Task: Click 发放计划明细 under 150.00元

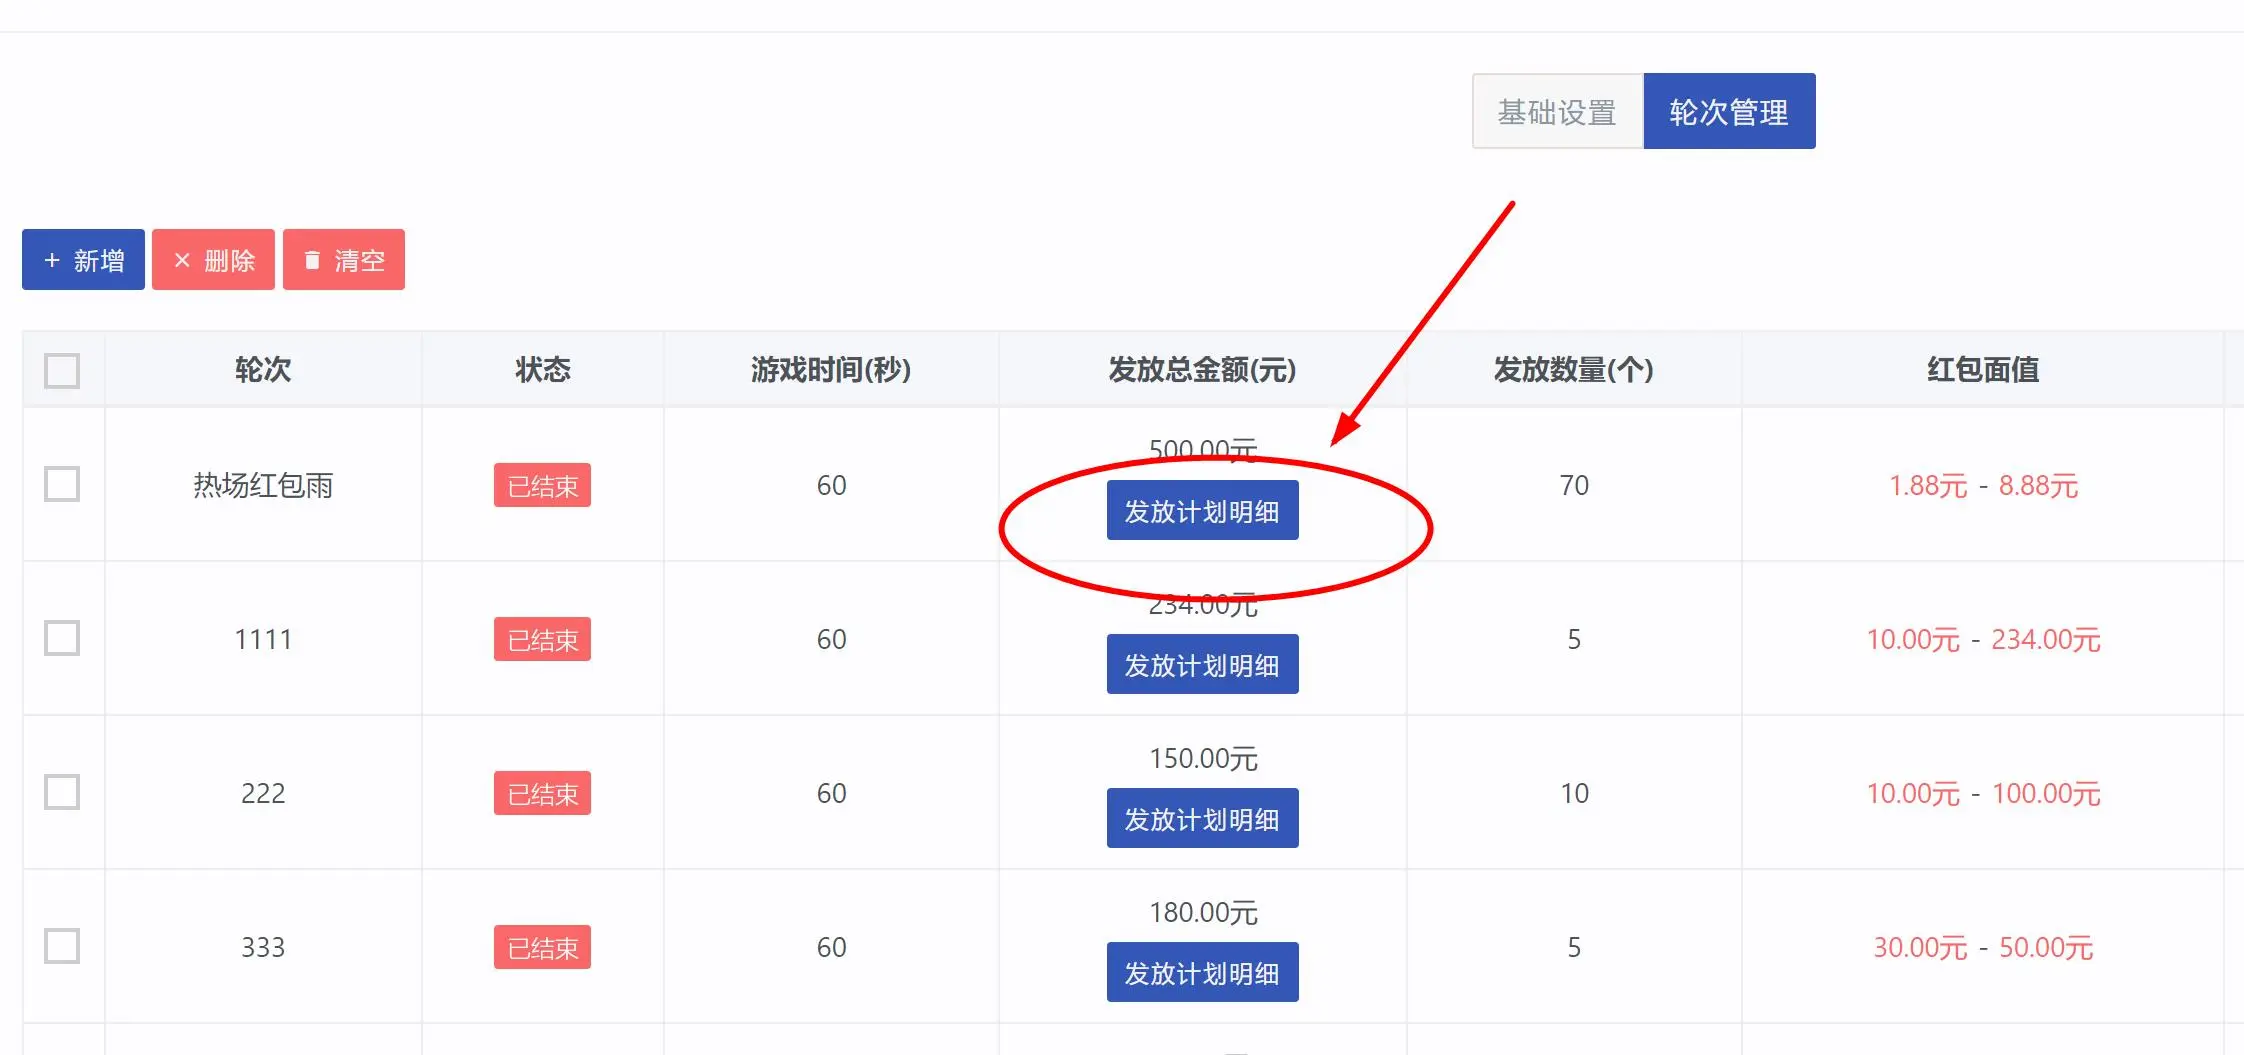Action: (x=1202, y=819)
